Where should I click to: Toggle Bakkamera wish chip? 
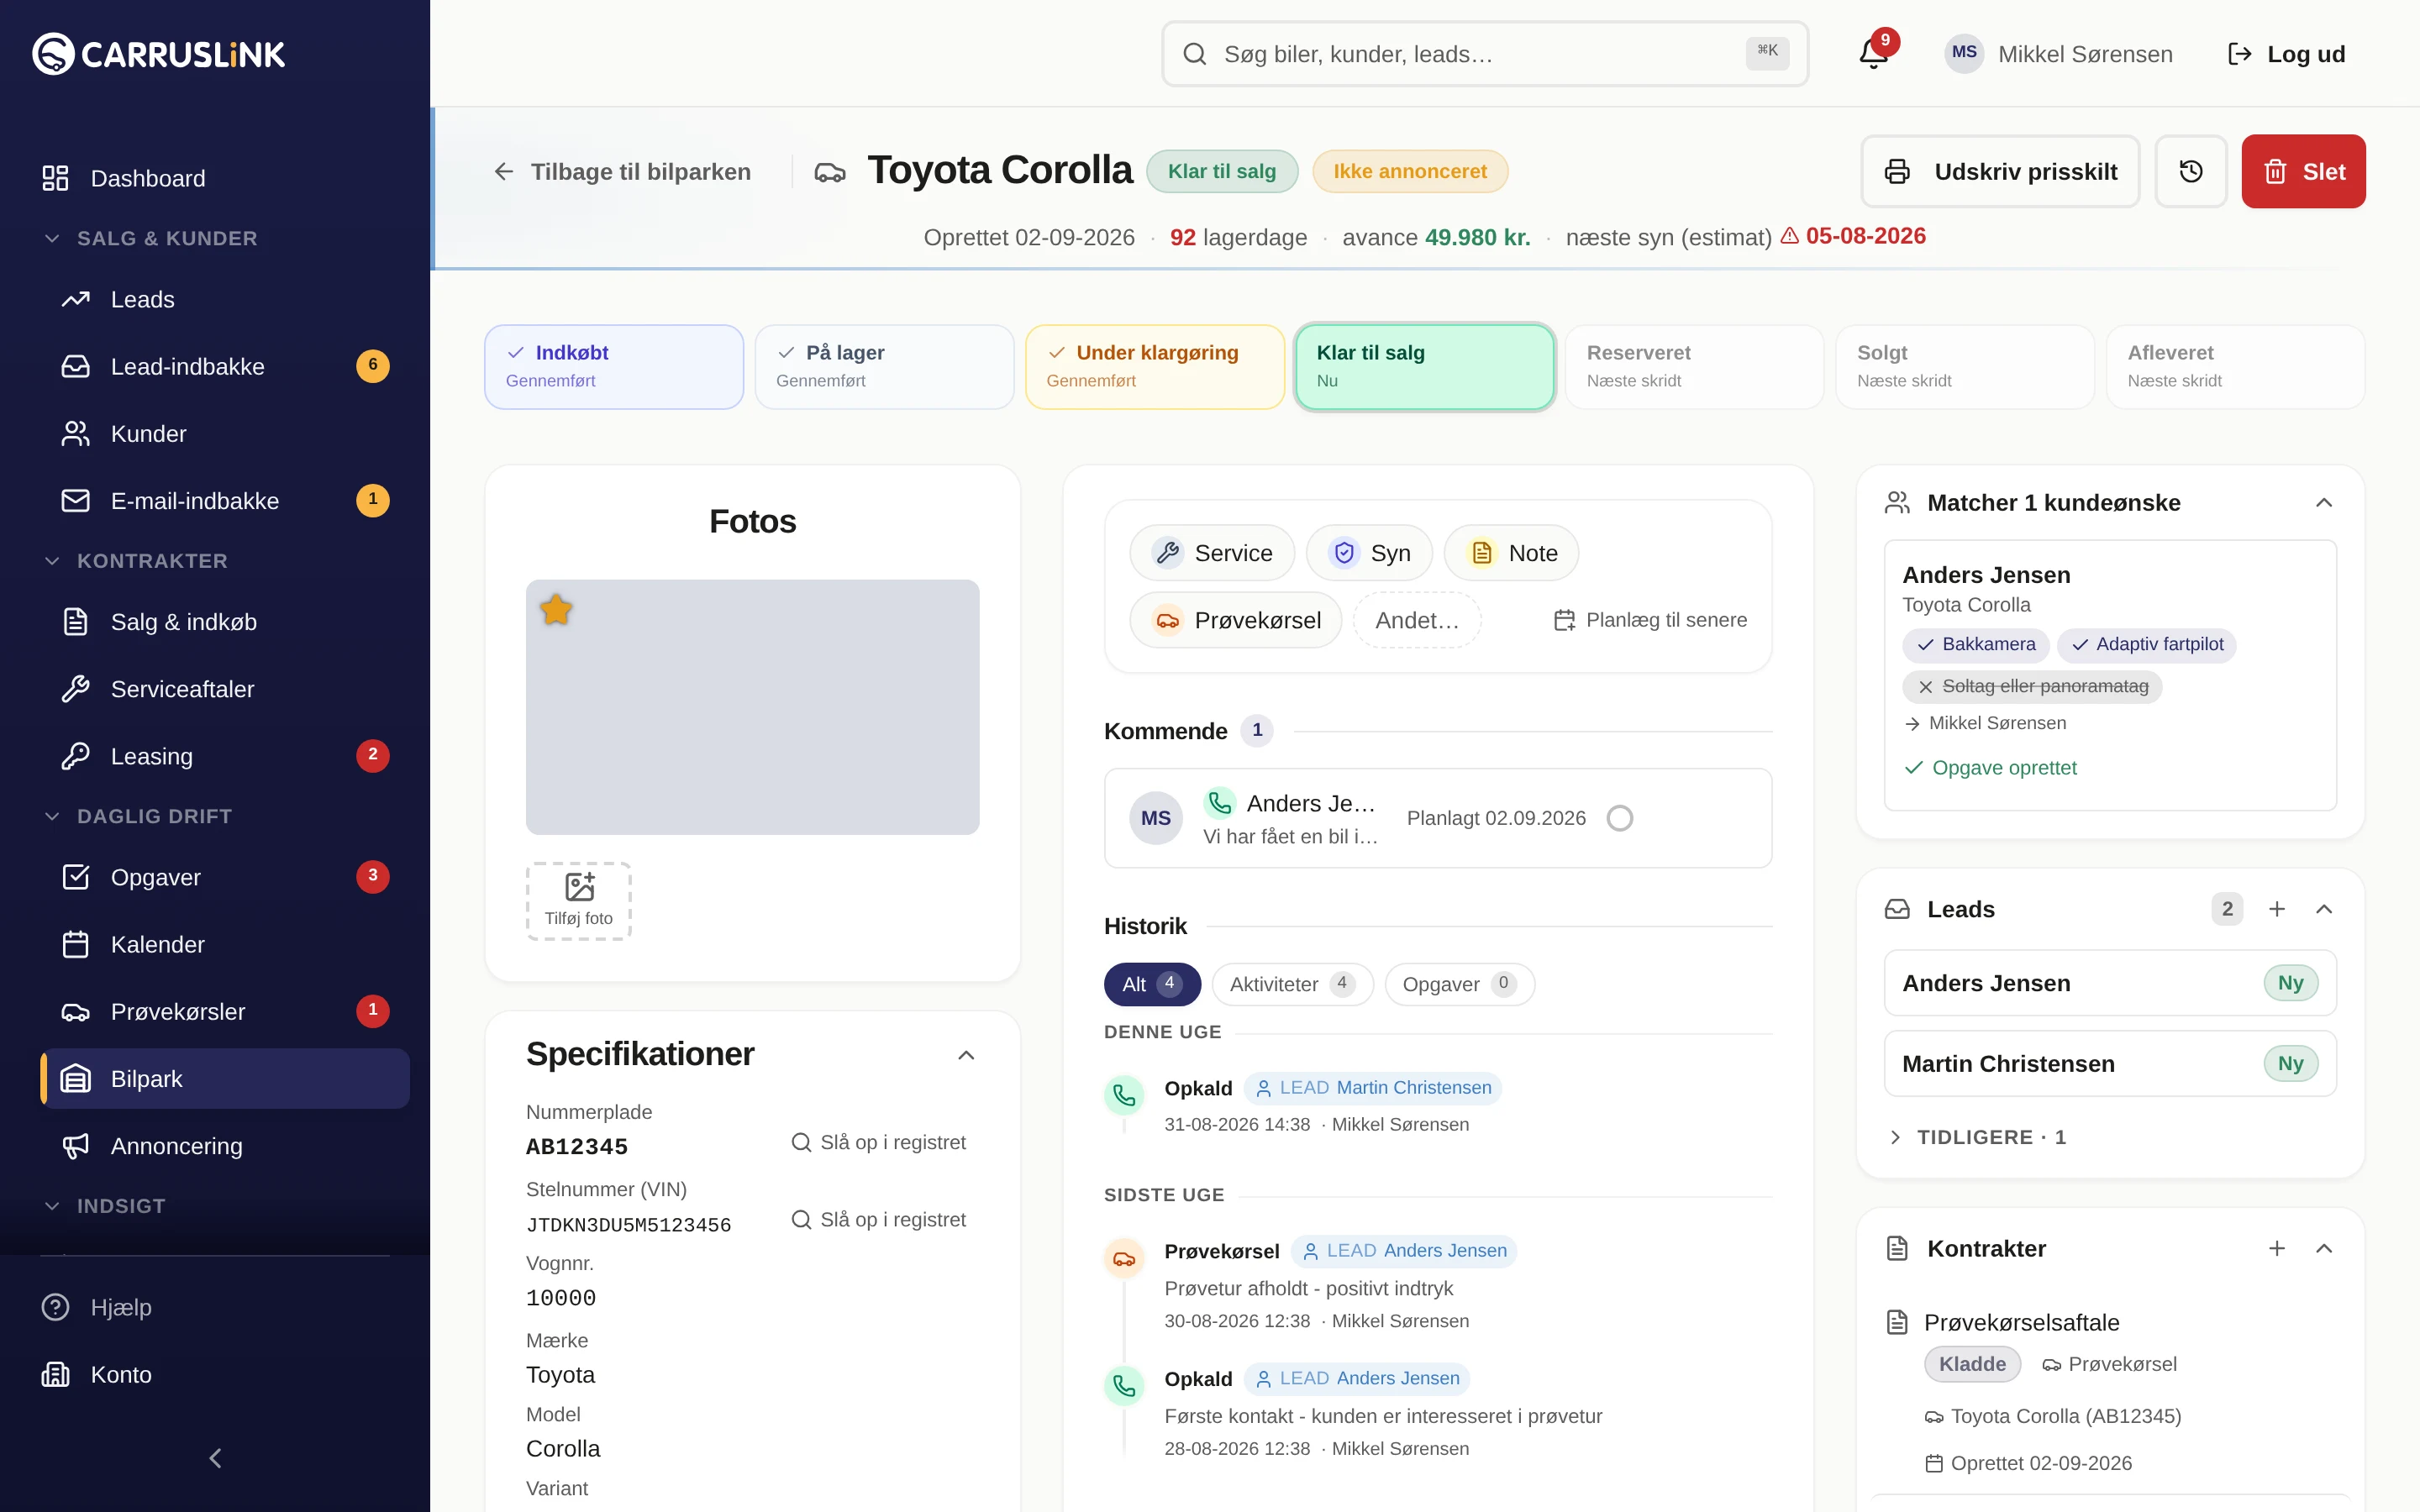pyautogui.click(x=1976, y=645)
